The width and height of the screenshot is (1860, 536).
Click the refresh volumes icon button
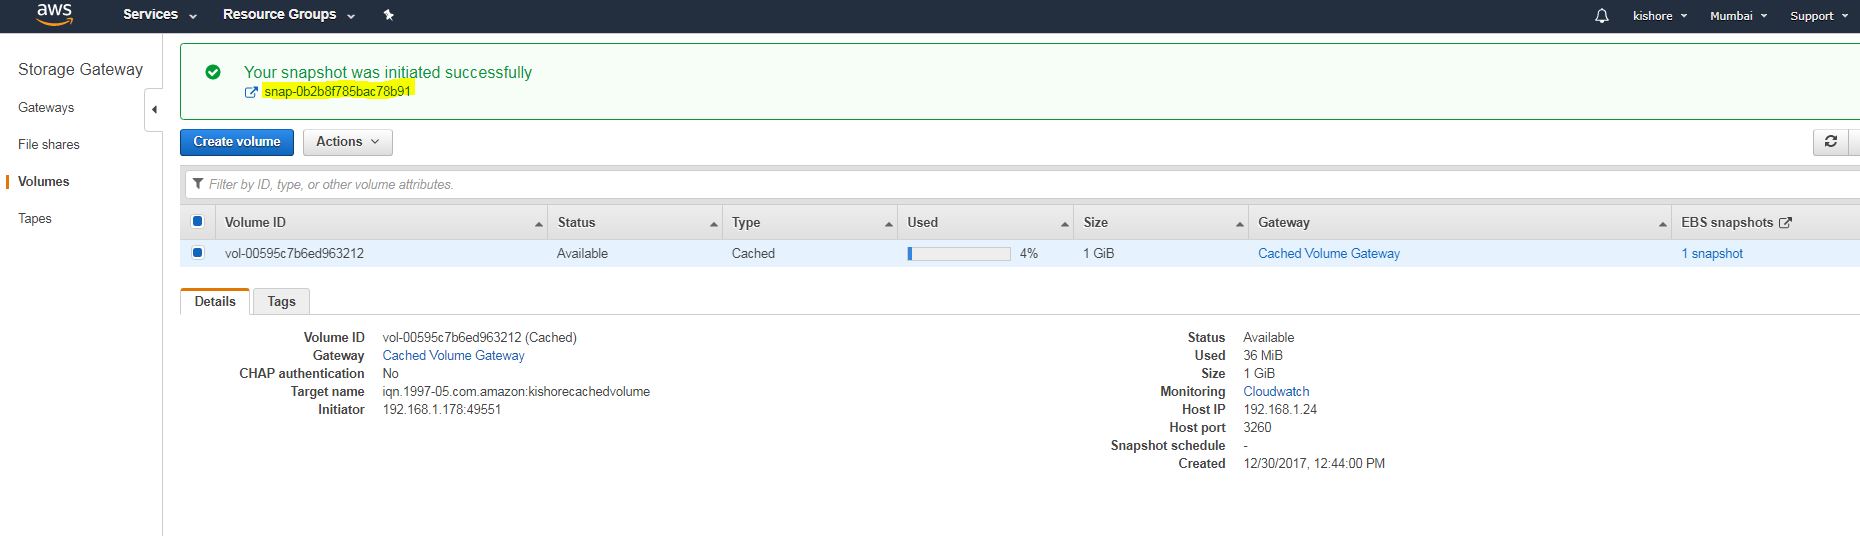click(1830, 142)
